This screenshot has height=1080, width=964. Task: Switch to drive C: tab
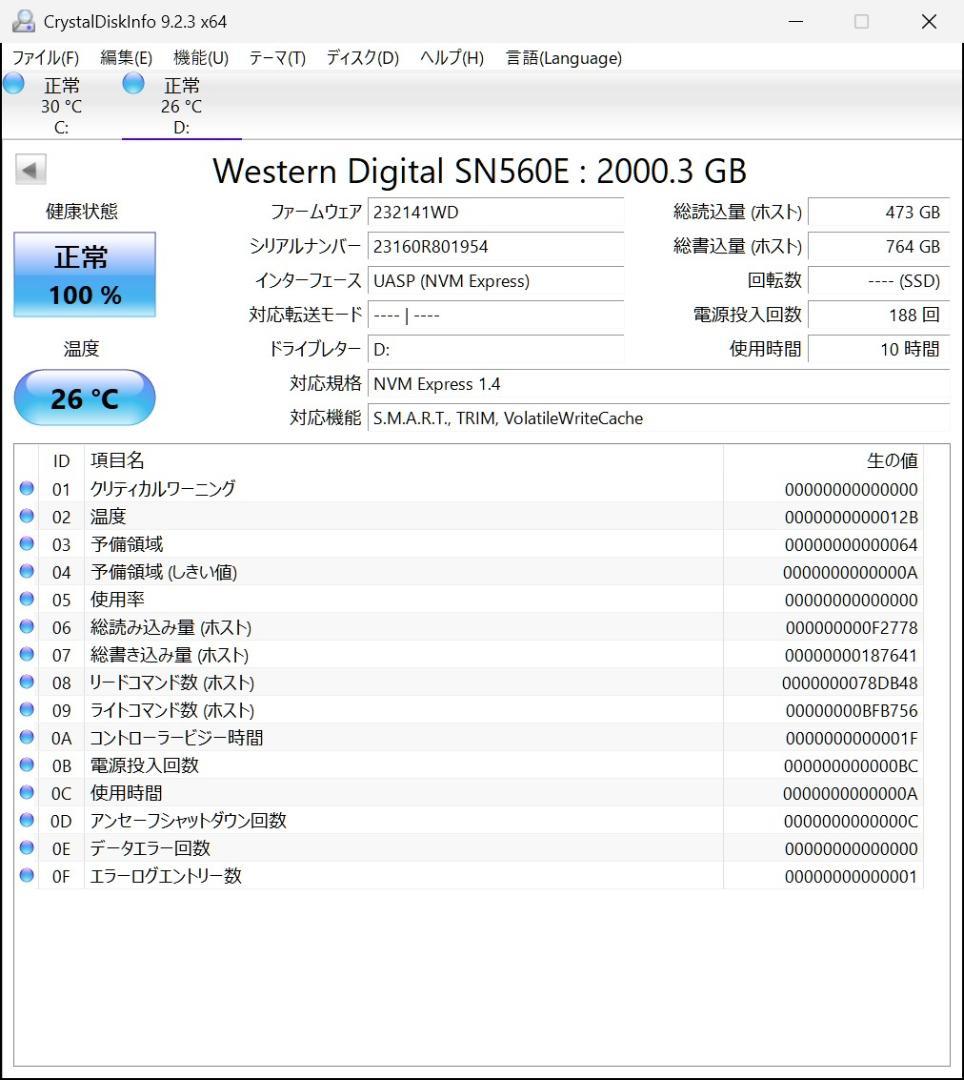pyautogui.click(x=62, y=105)
